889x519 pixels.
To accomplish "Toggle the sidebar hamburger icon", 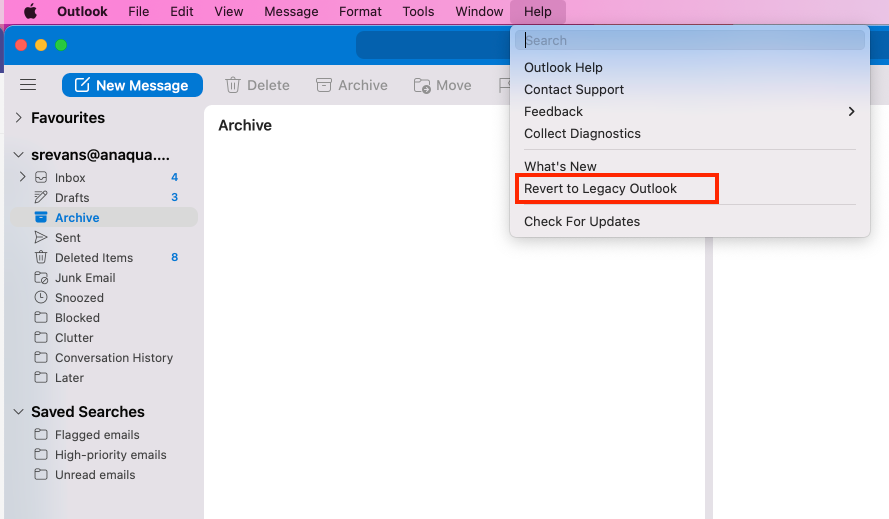I will point(28,85).
